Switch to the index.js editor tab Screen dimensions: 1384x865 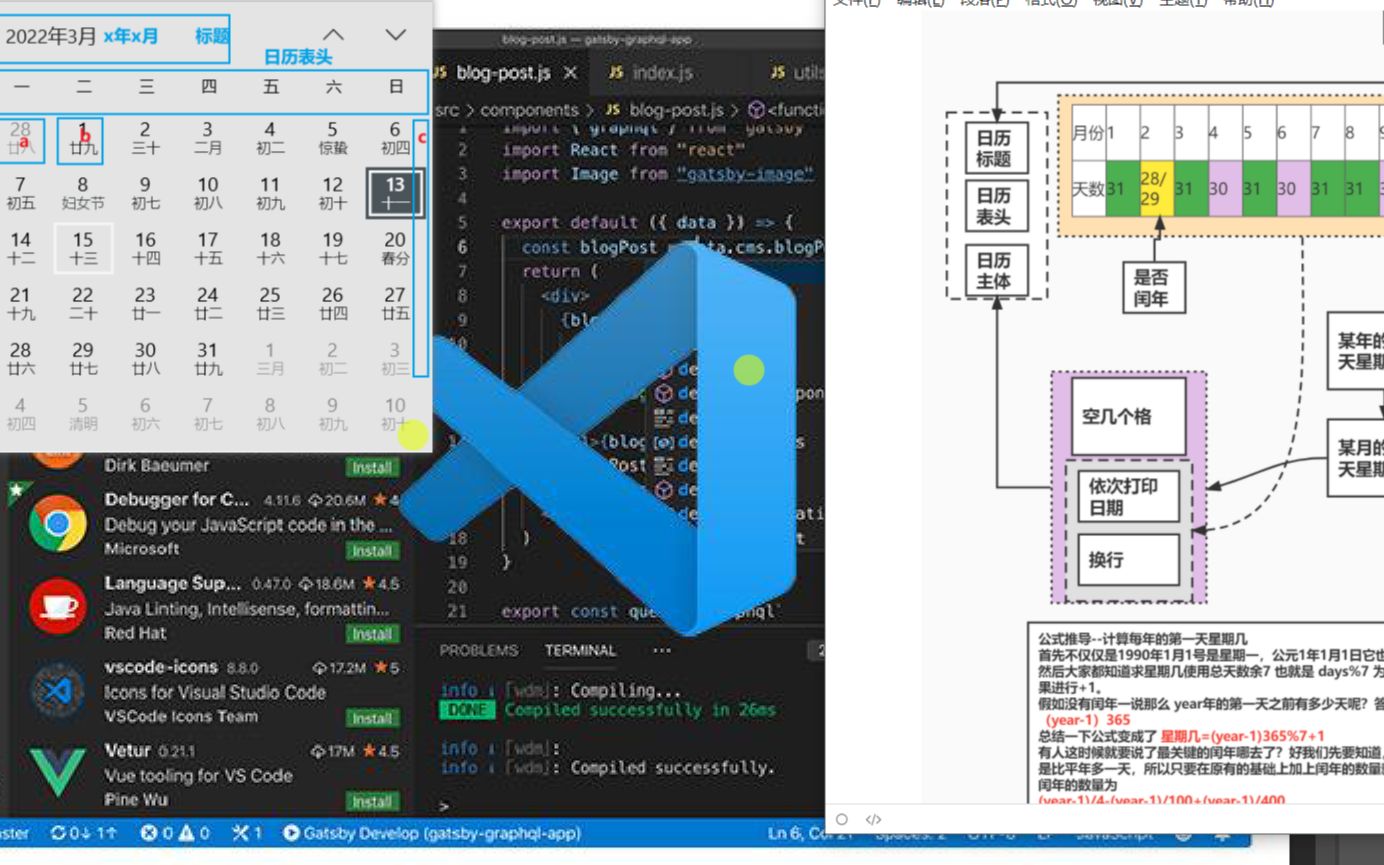663,73
